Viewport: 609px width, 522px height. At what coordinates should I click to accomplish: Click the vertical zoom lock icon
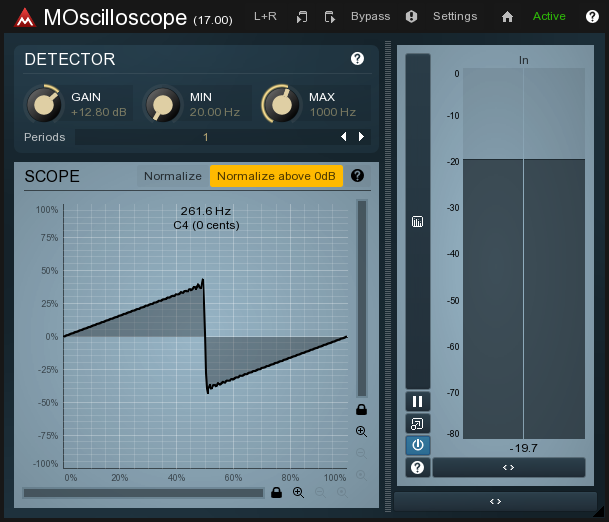[362, 409]
